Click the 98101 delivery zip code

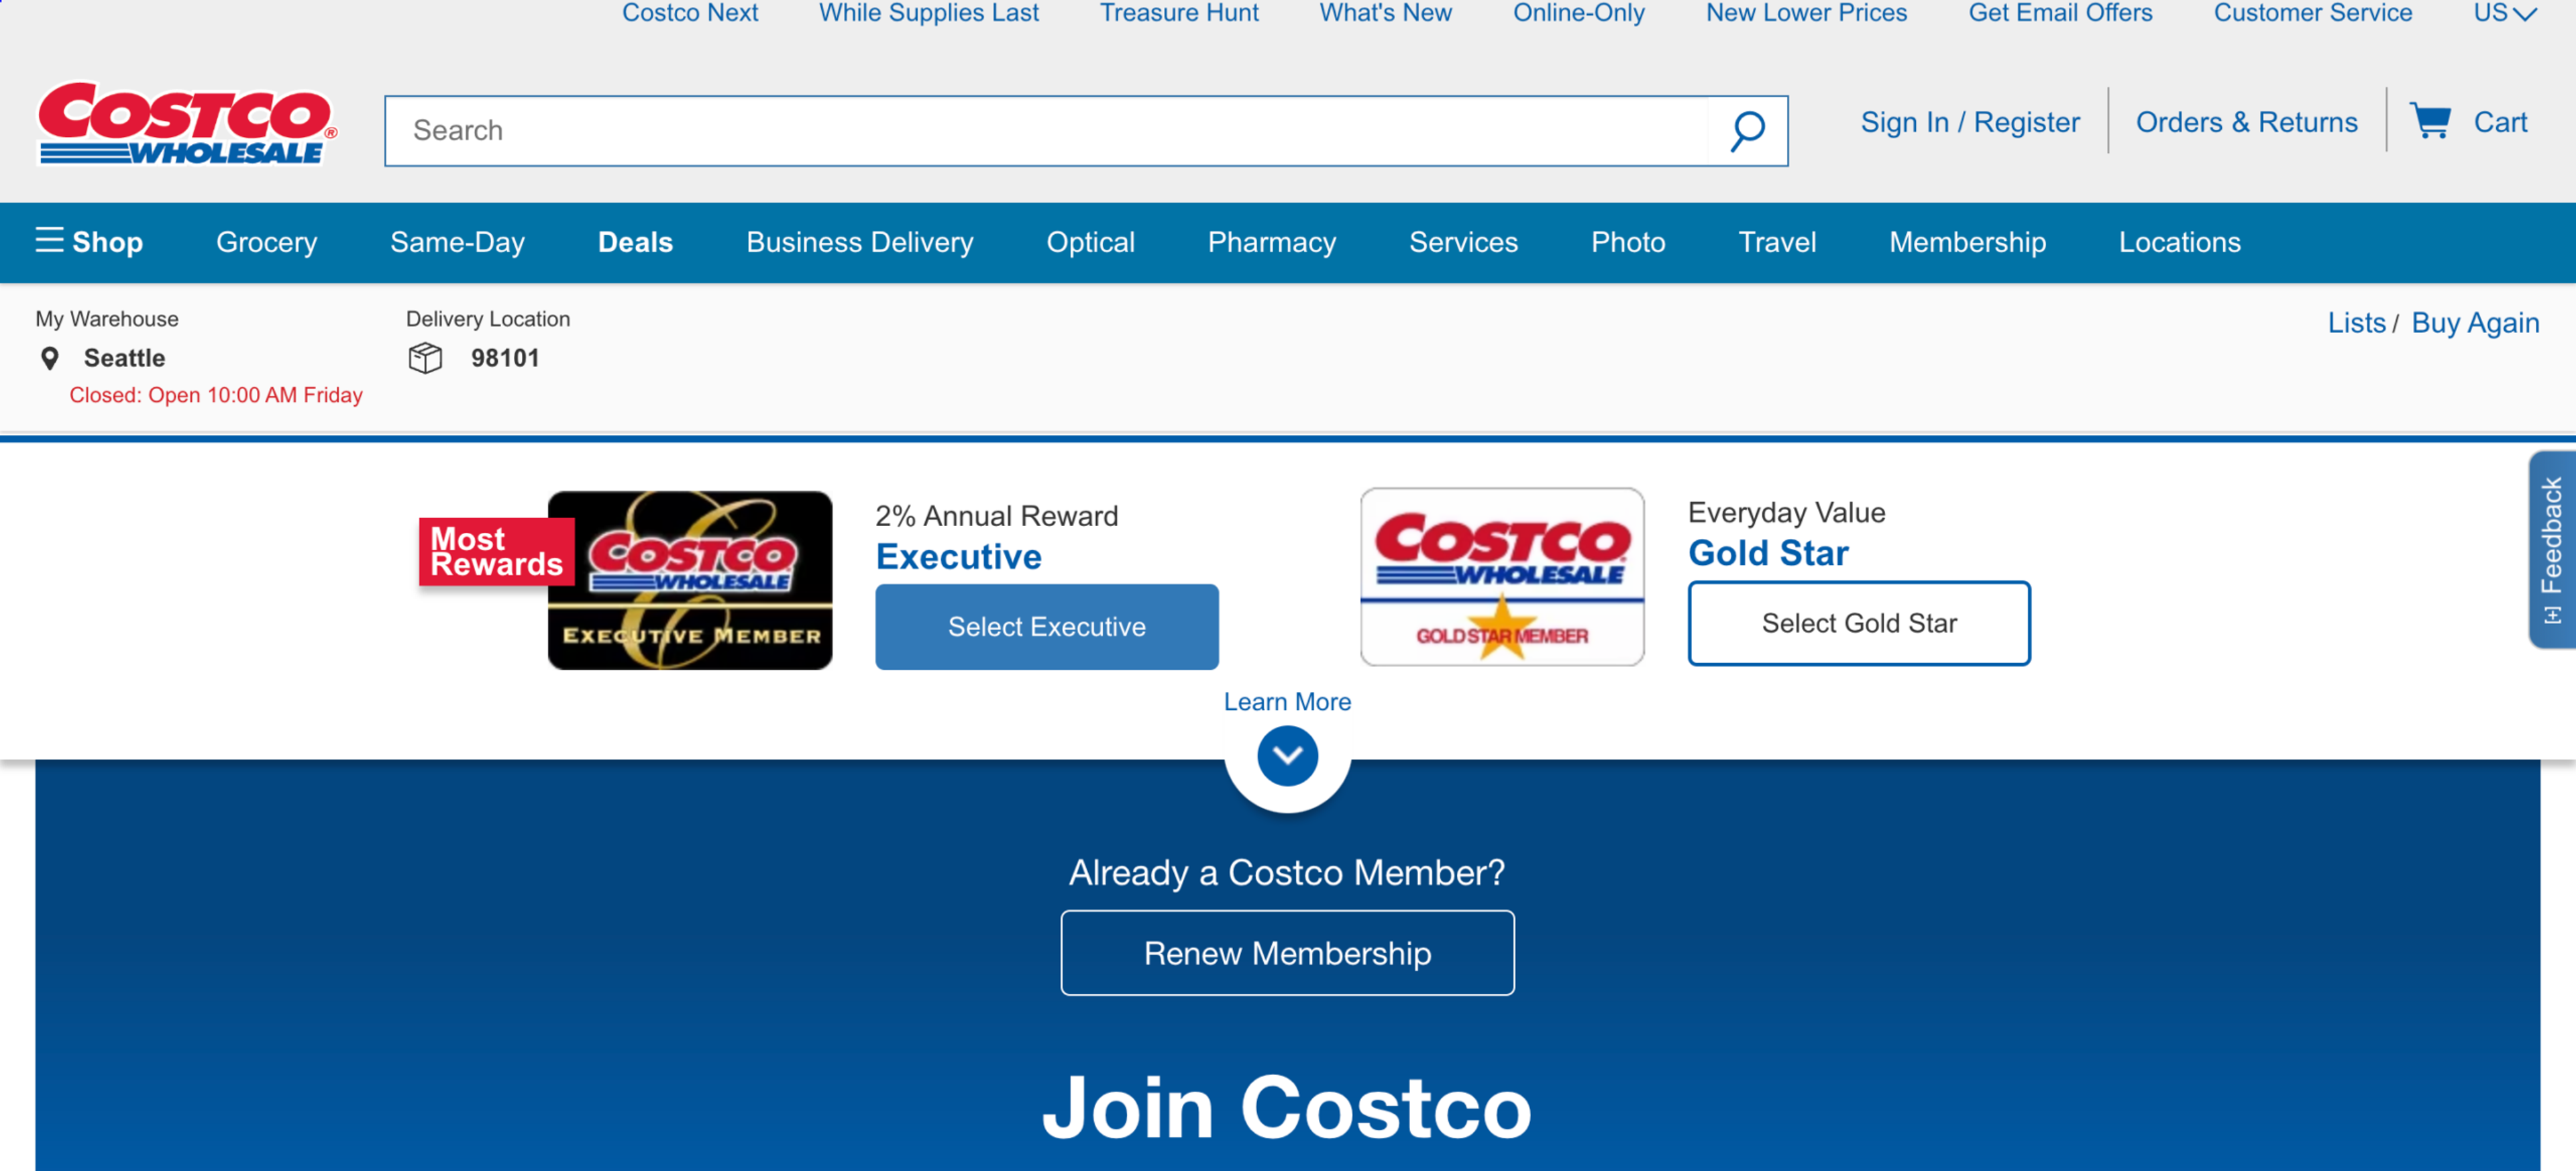click(505, 358)
